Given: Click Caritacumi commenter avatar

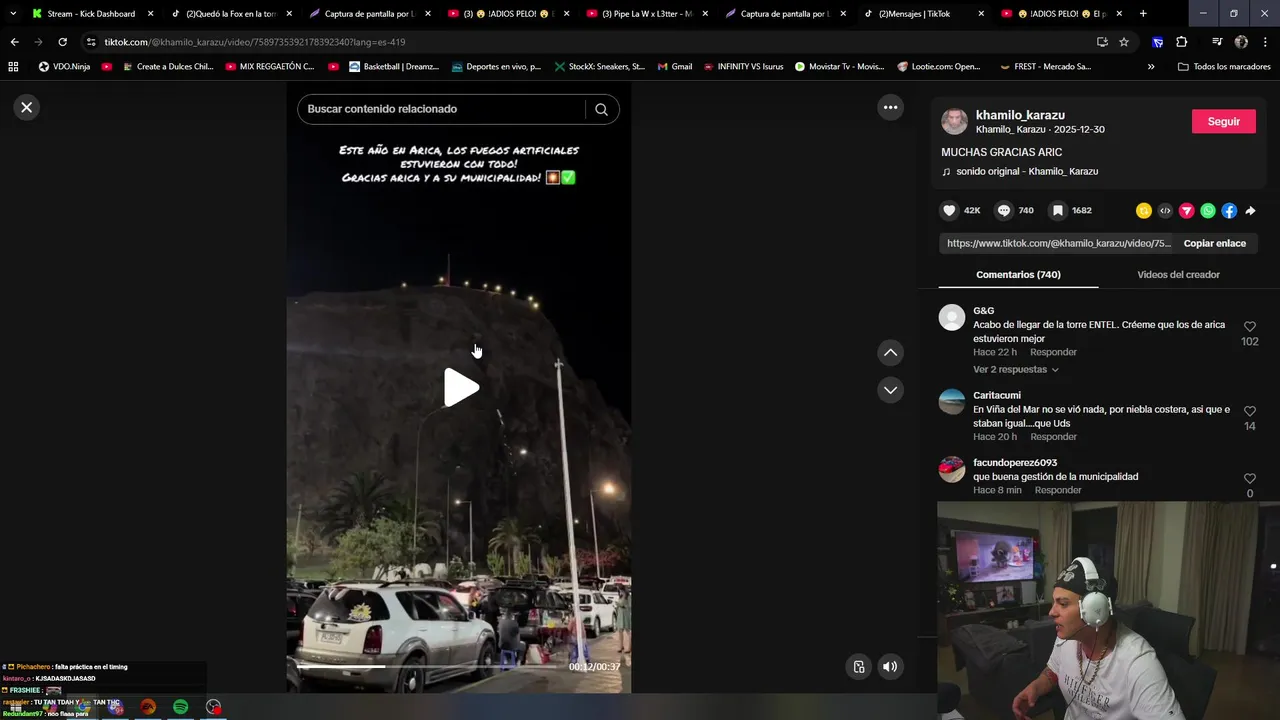Looking at the screenshot, I should tap(952, 402).
